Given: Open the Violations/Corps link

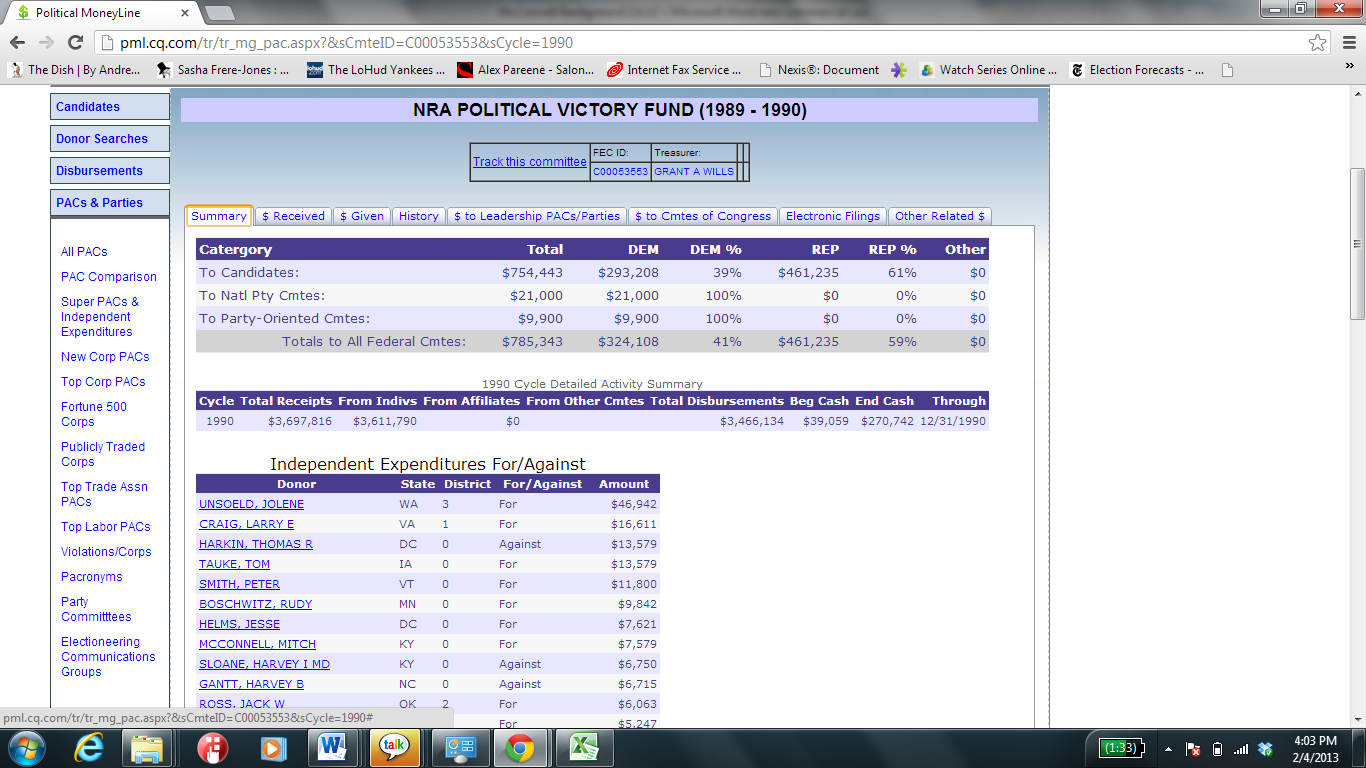Looking at the screenshot, I should pyautogui.click(x=106, y=552).
